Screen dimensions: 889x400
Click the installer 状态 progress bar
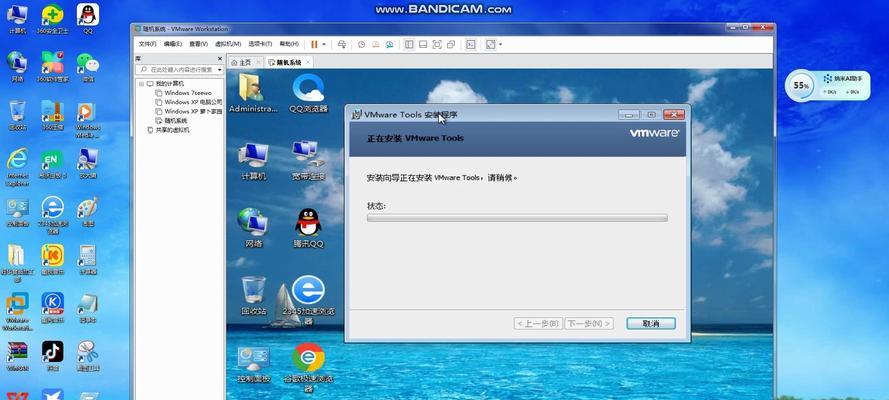[x=517, y=218]
